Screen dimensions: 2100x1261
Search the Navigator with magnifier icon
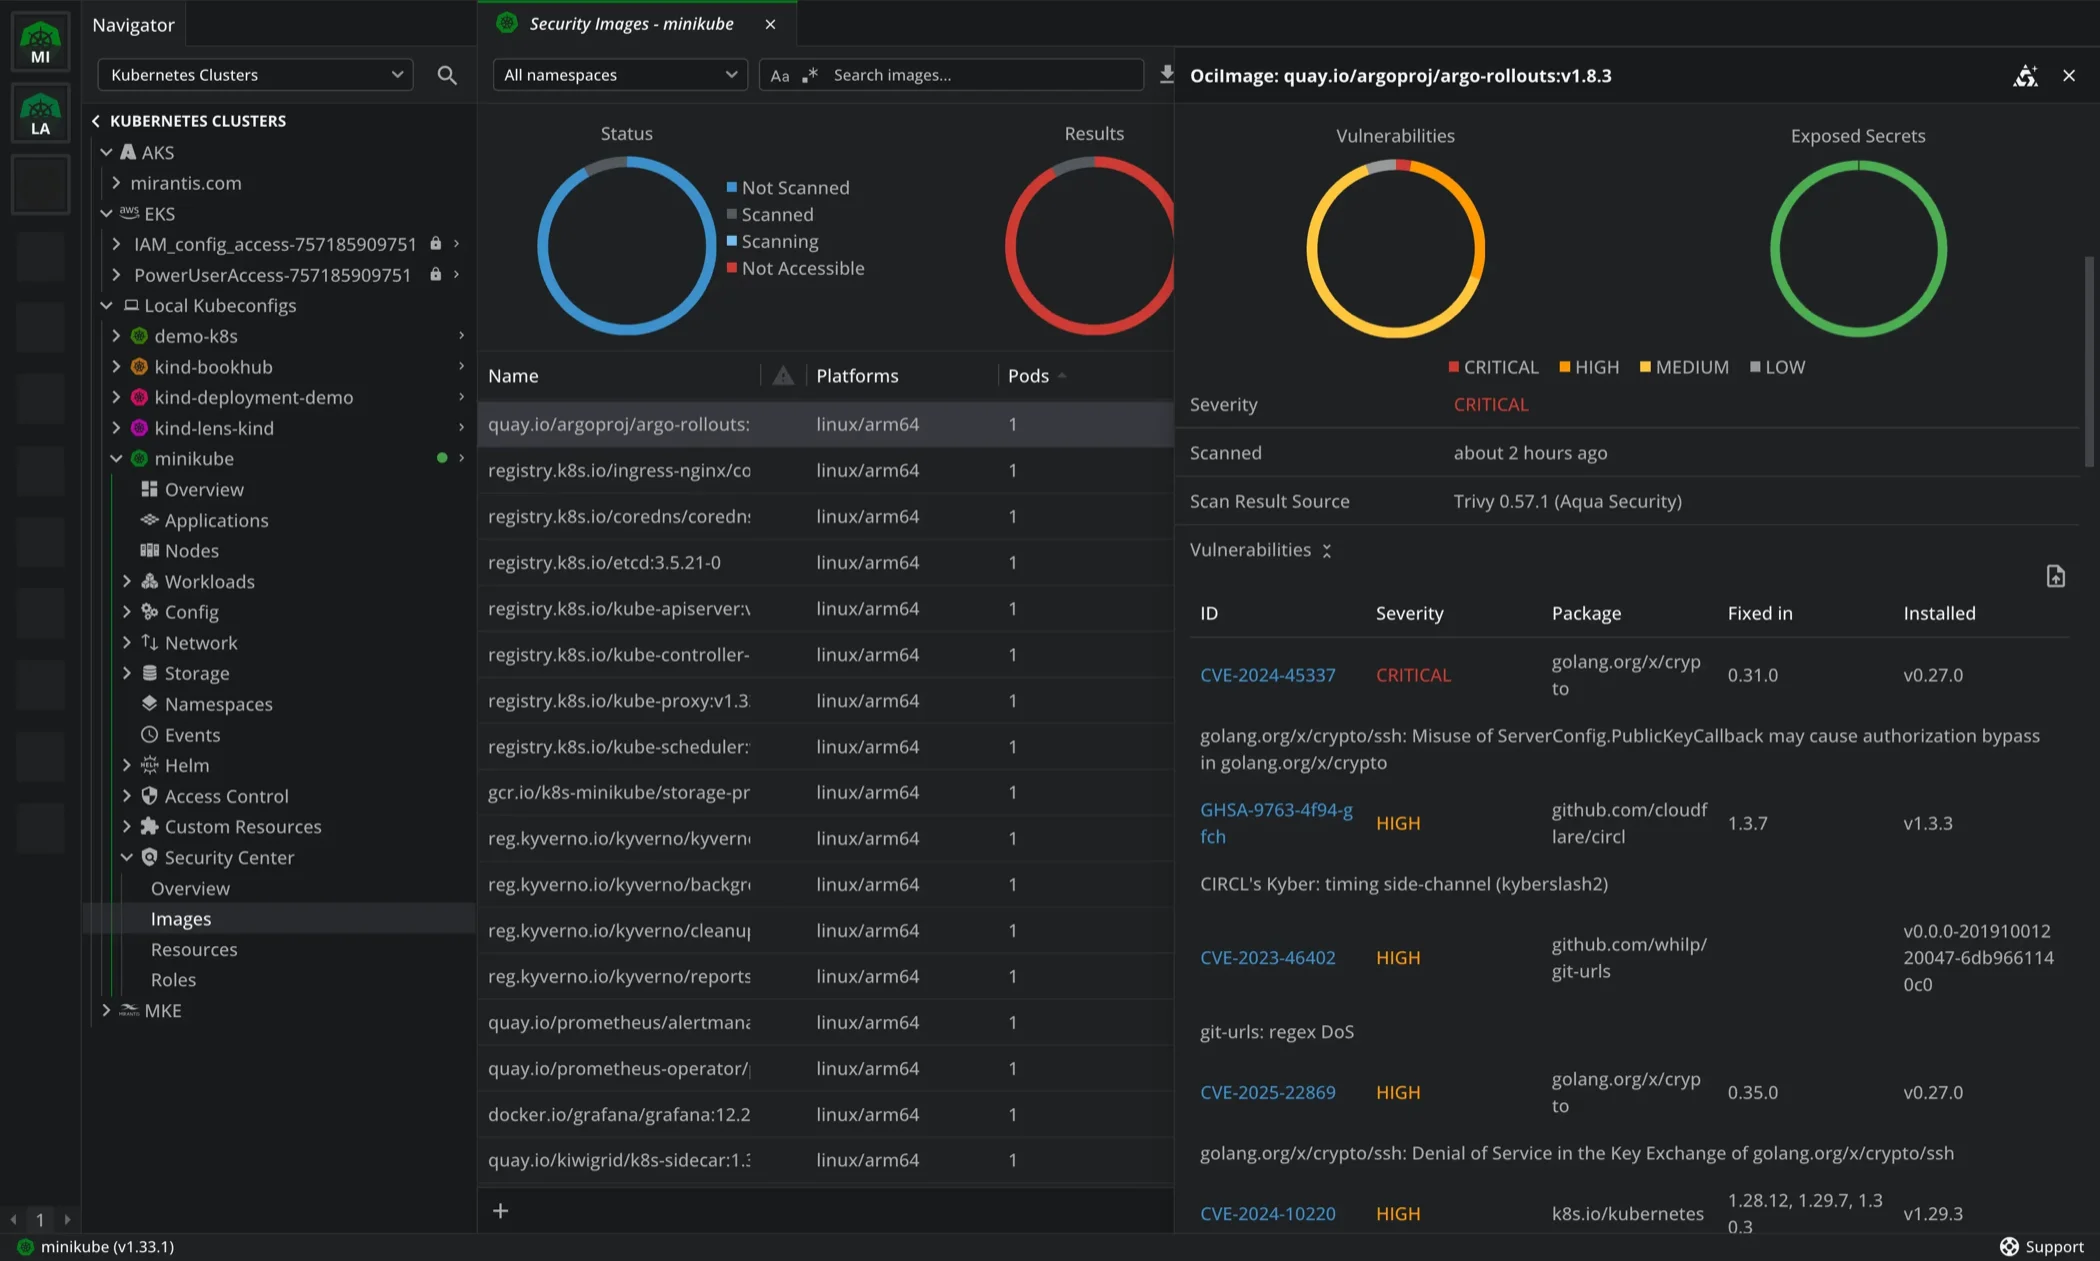447,75
